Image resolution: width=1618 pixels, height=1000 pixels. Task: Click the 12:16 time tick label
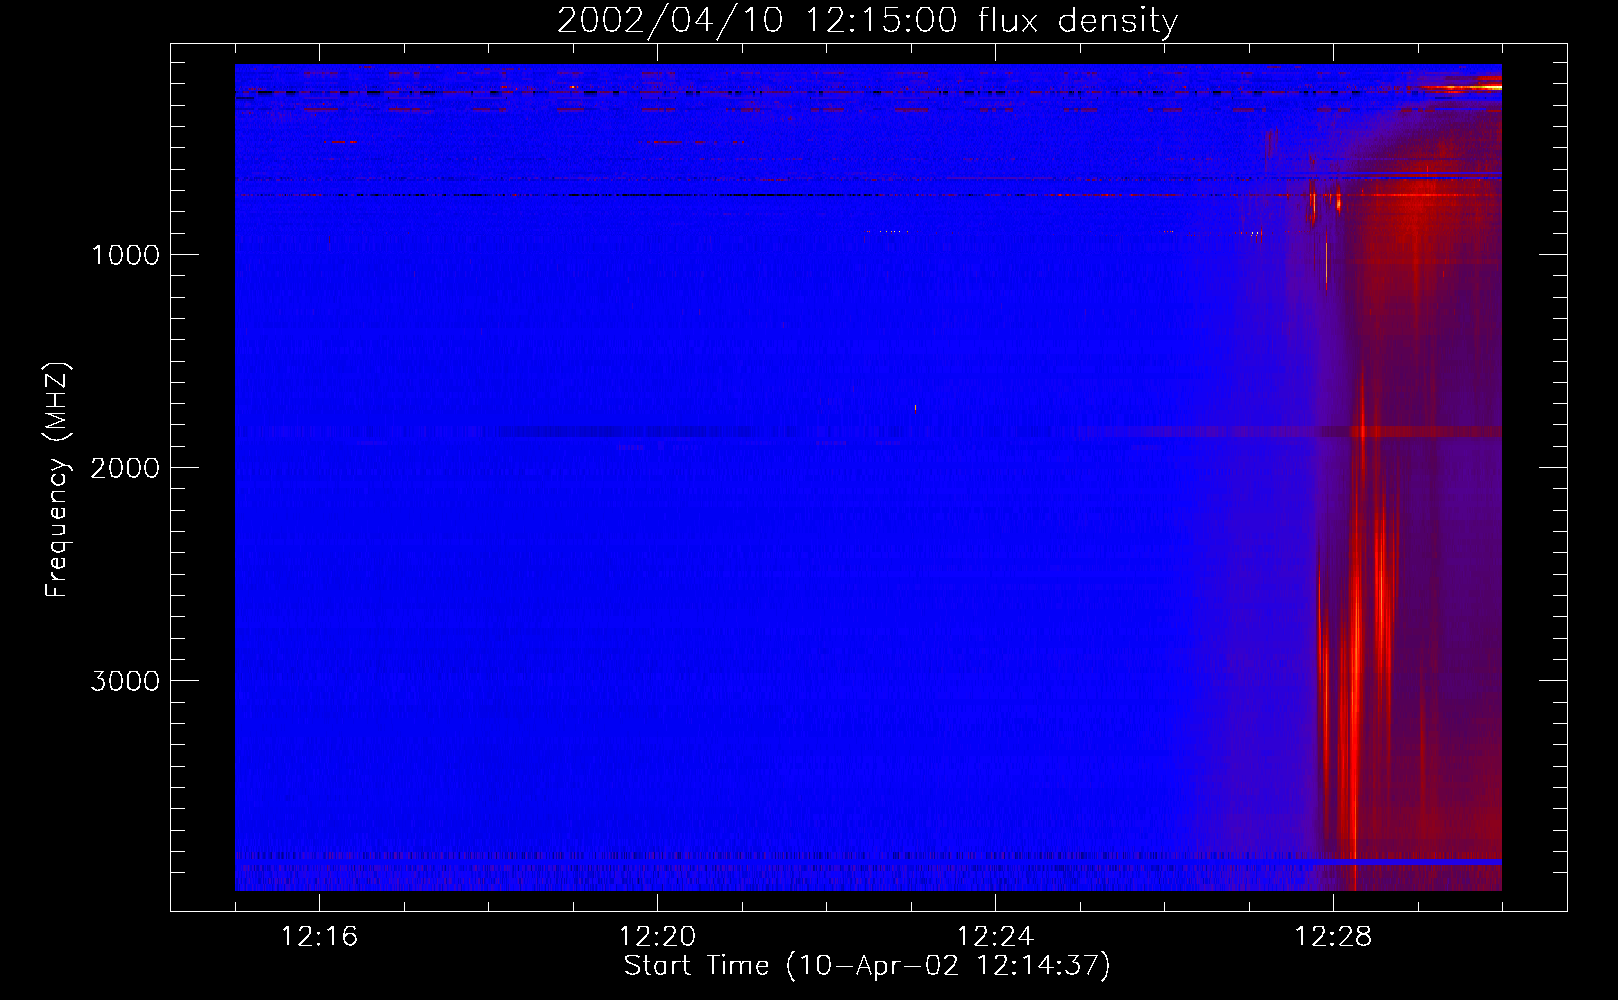[320, 937]
